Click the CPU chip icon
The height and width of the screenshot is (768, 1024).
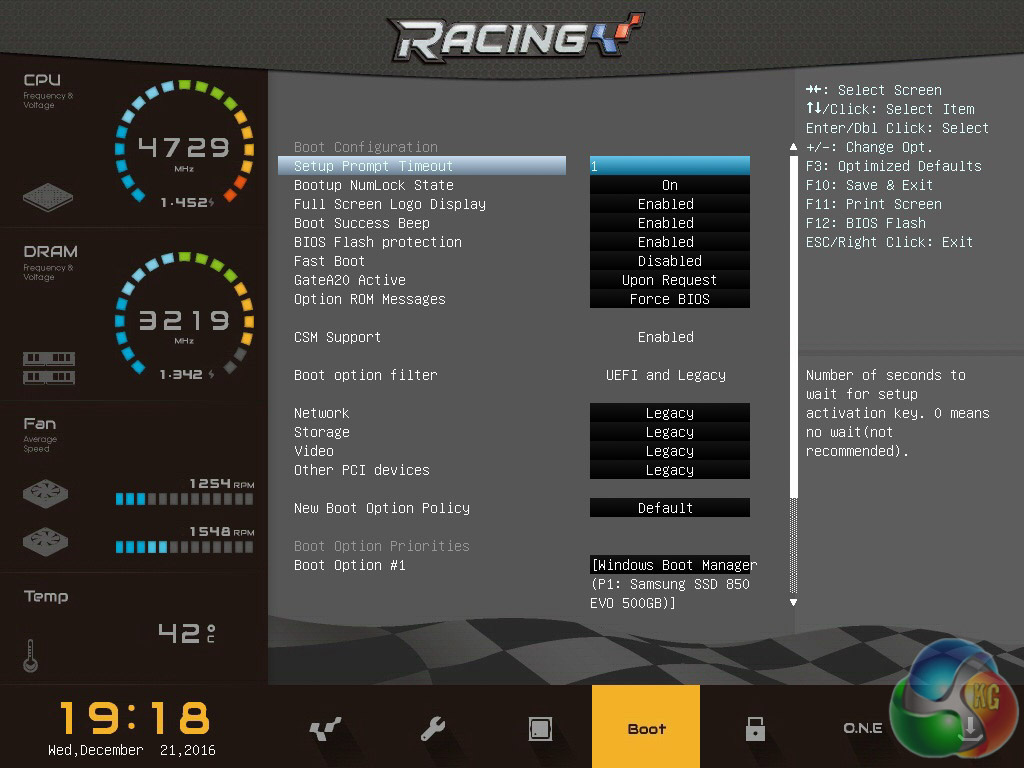[48, 197]
